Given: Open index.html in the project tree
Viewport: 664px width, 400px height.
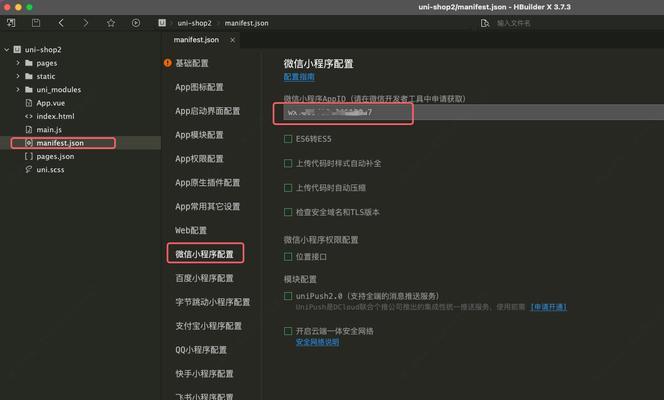Looking at the screenshot, I should pos(55,116).
